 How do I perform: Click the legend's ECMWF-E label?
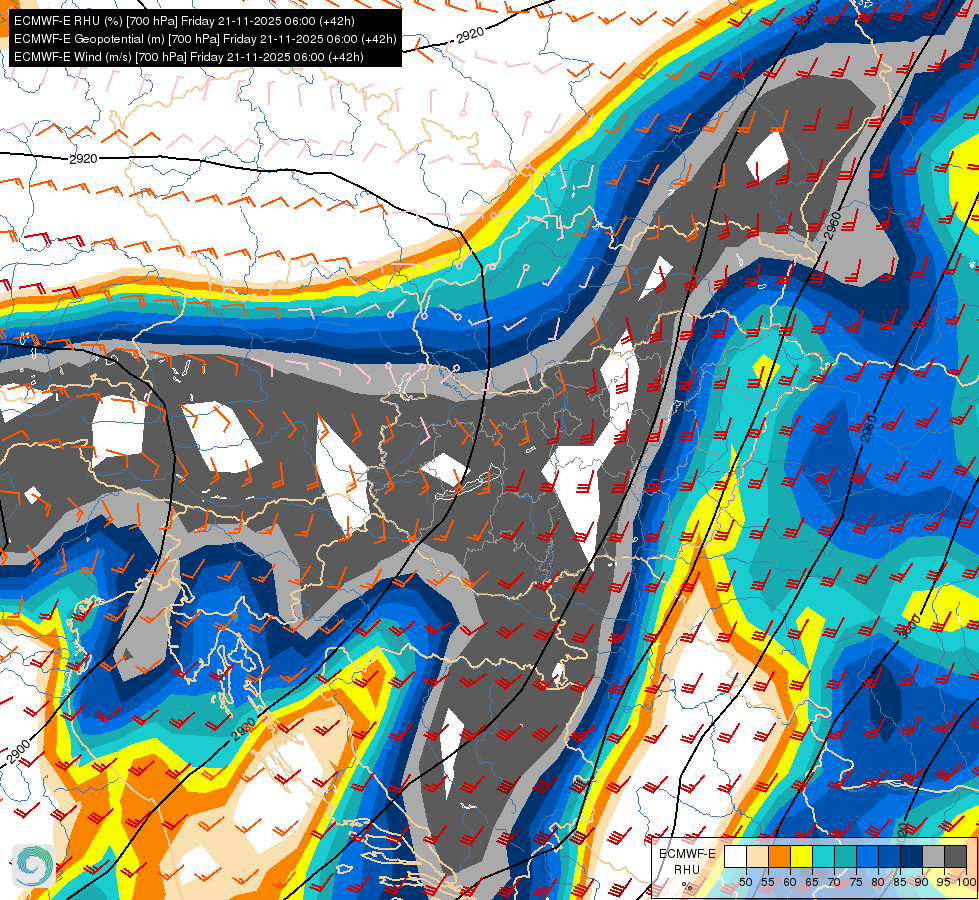[687, 854]
